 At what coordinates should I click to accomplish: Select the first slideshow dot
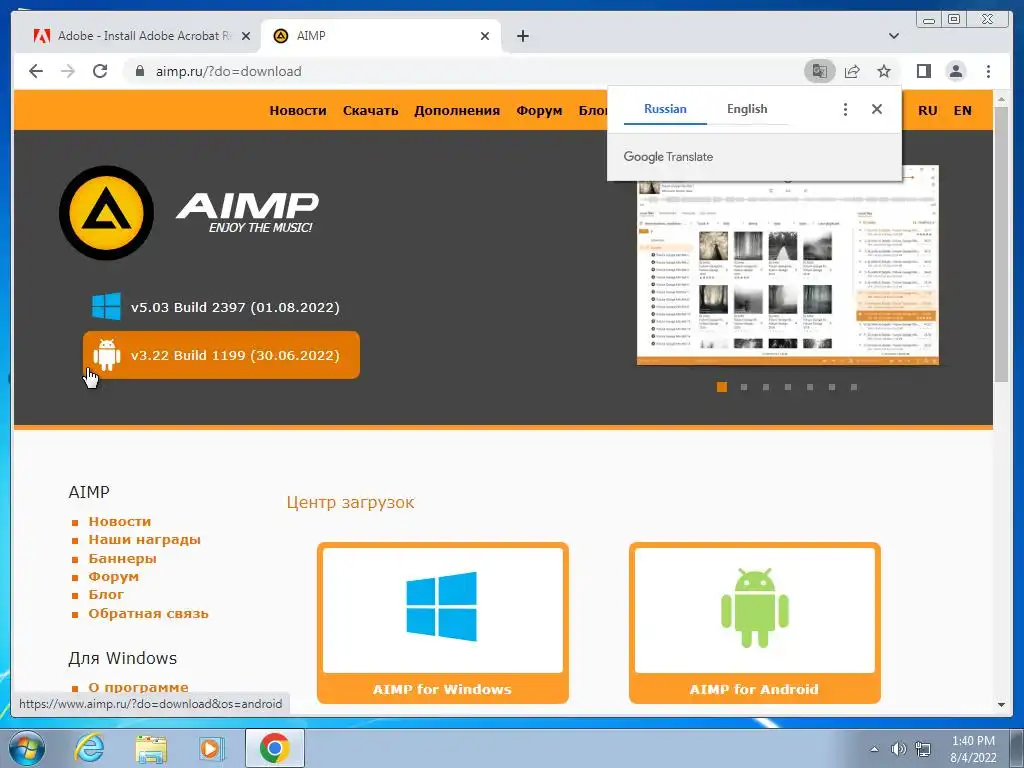(x=722, y=387)
